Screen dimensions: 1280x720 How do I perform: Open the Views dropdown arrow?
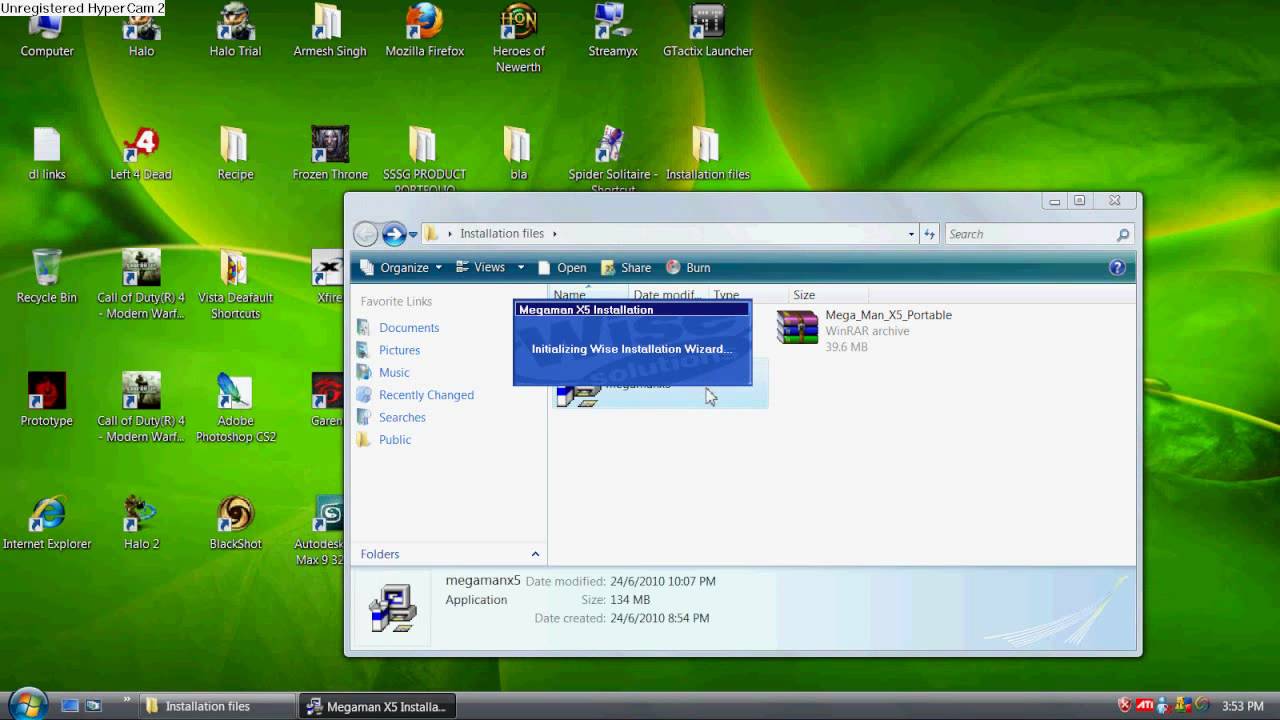click(x=520, y=267)
